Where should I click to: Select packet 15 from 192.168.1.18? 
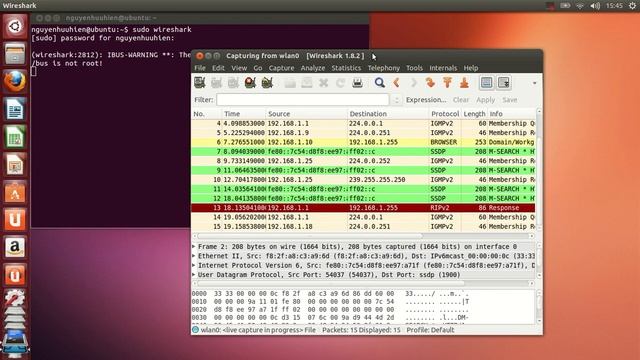pyautogui.click(x=363, y=227)
